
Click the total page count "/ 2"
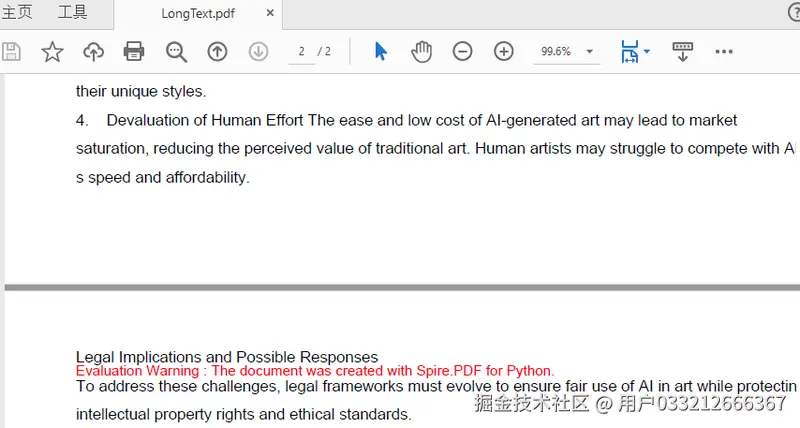coord(324,52)
